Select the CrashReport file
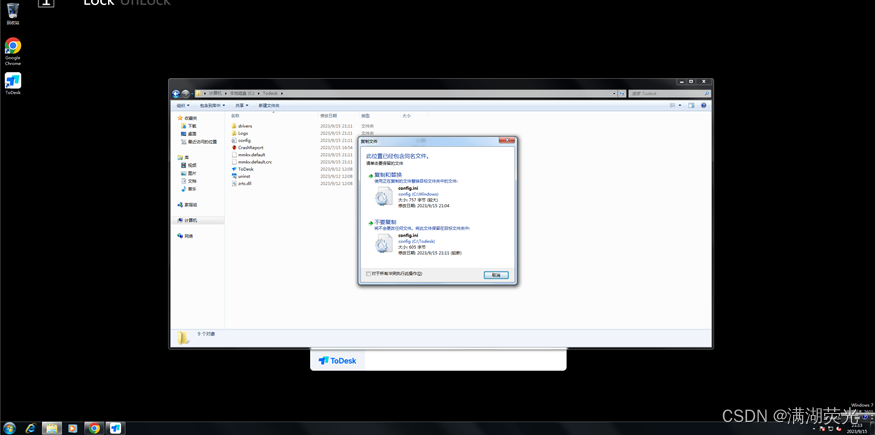This screenshot has width=875, height=435. [247, 148]
